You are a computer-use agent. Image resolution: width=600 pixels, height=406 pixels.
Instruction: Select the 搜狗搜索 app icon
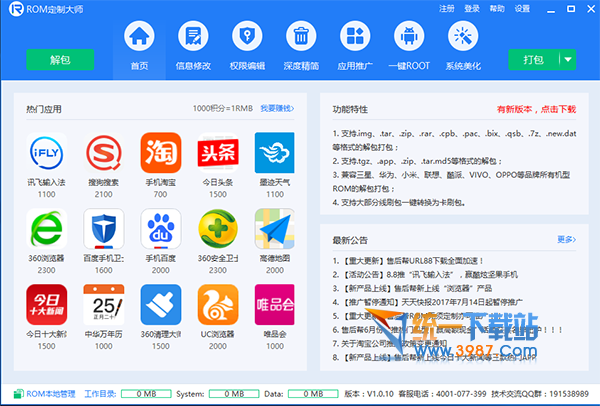pyautogui.click(x=104, y=153)
